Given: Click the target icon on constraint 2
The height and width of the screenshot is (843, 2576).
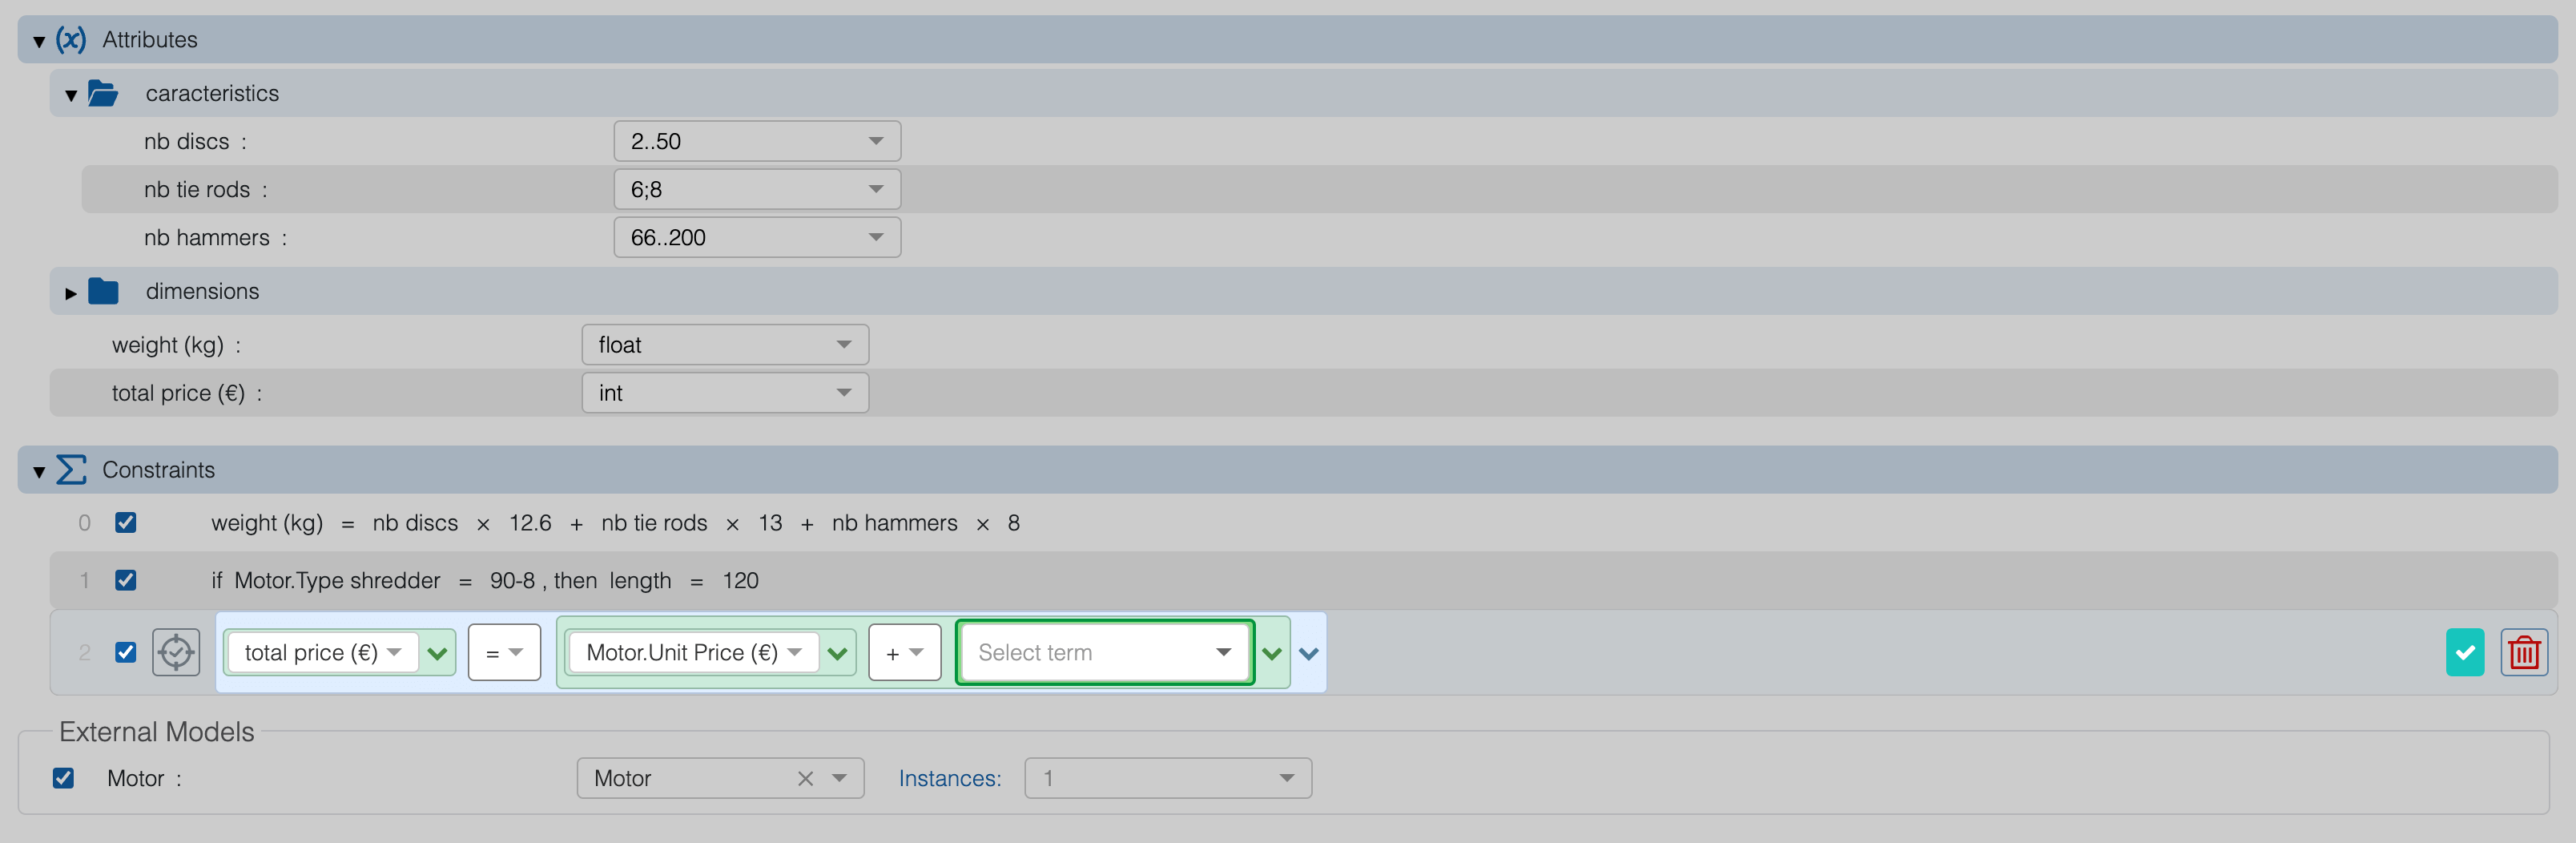Looking at the screenshot, I should pyautogui.click(x=176, y=652).
